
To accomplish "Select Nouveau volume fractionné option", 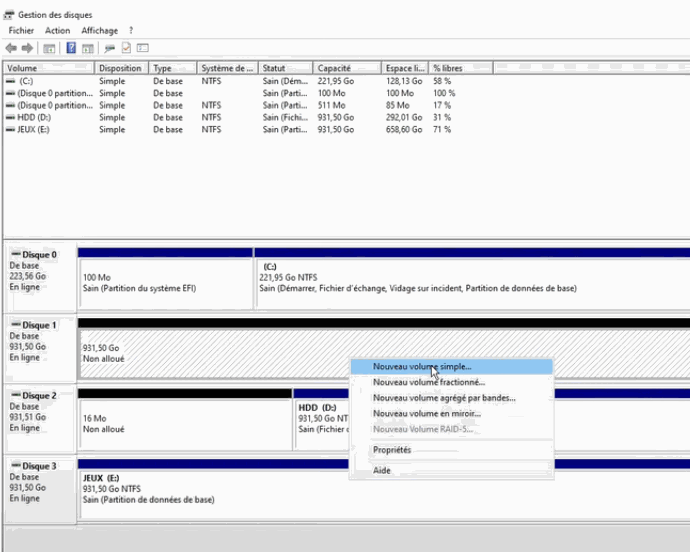I will point(428,382).
